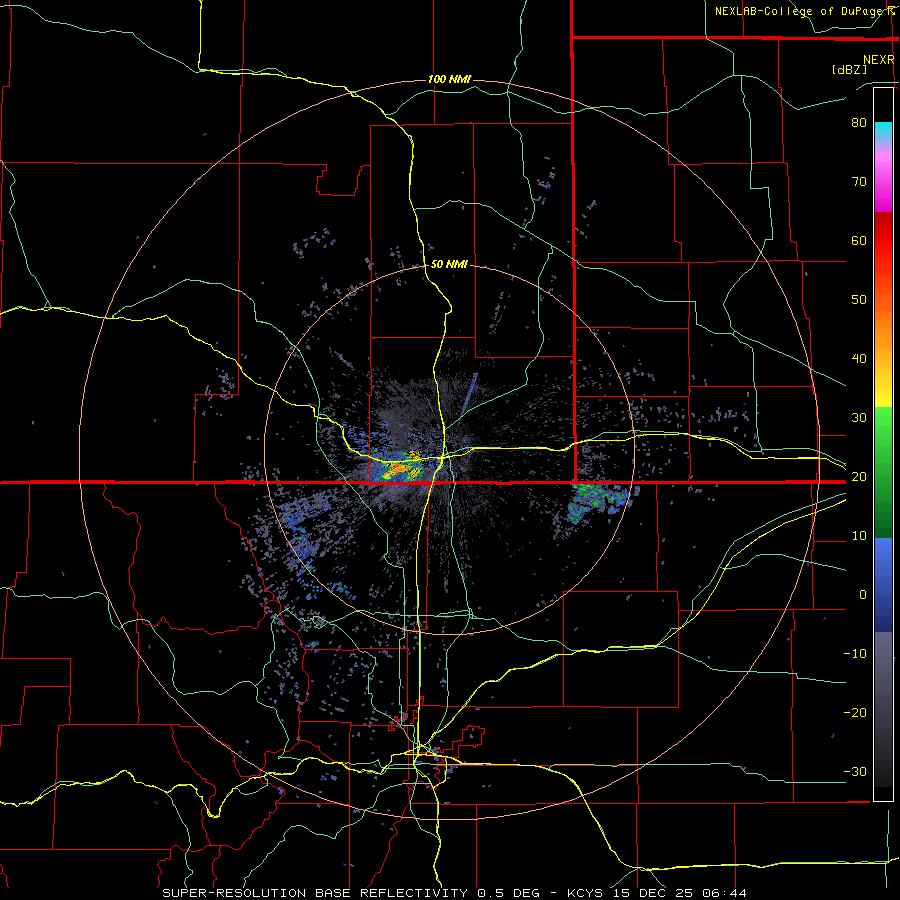The width and height of the screenshot is (900, 900).
Task: Click the -20 dBZ value on the scale
Action: click(855, 713)
